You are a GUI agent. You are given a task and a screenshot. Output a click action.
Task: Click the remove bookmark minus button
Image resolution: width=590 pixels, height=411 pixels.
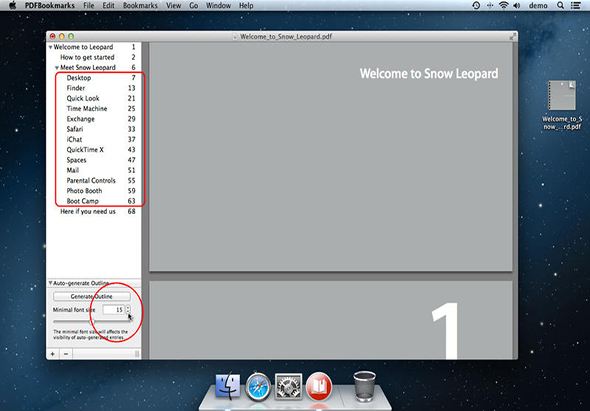click(66, 354)
